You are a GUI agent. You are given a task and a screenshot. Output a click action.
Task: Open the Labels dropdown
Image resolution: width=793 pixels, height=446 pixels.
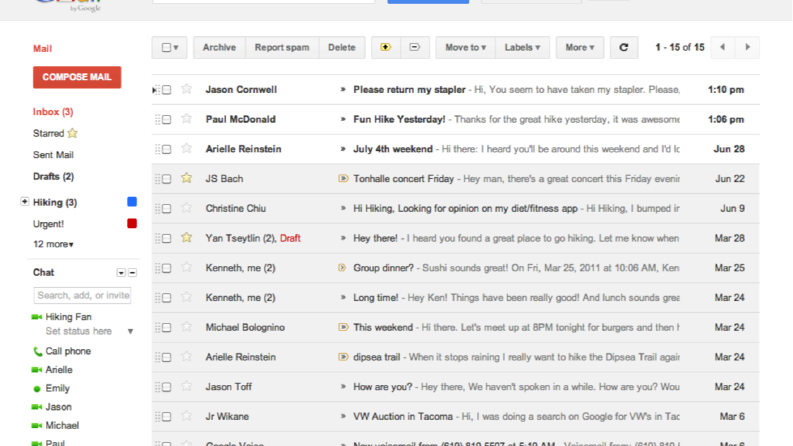pos(522,48)
